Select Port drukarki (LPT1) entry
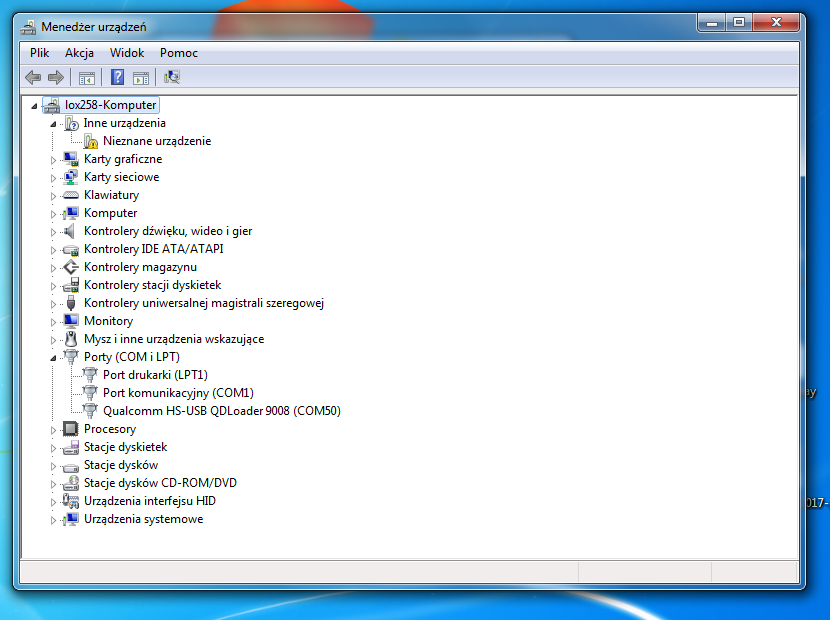 click(x=154, y=375)
